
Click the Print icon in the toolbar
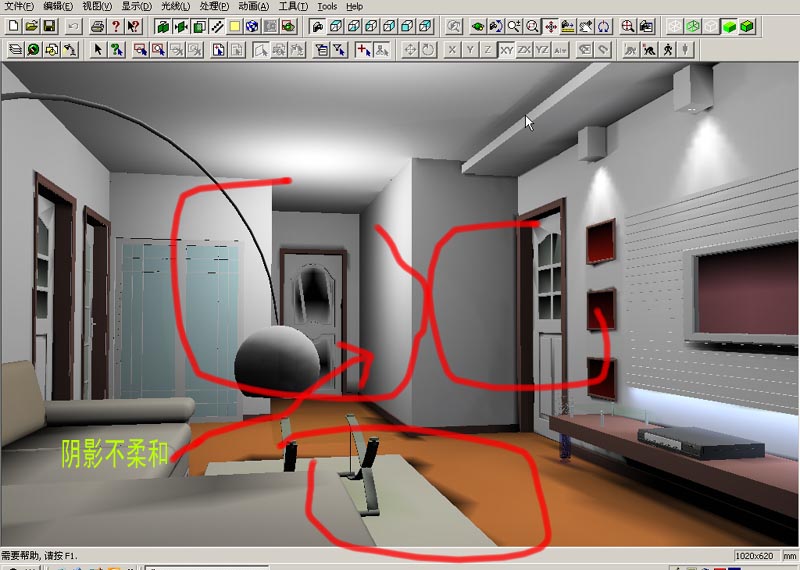[97, 26]
